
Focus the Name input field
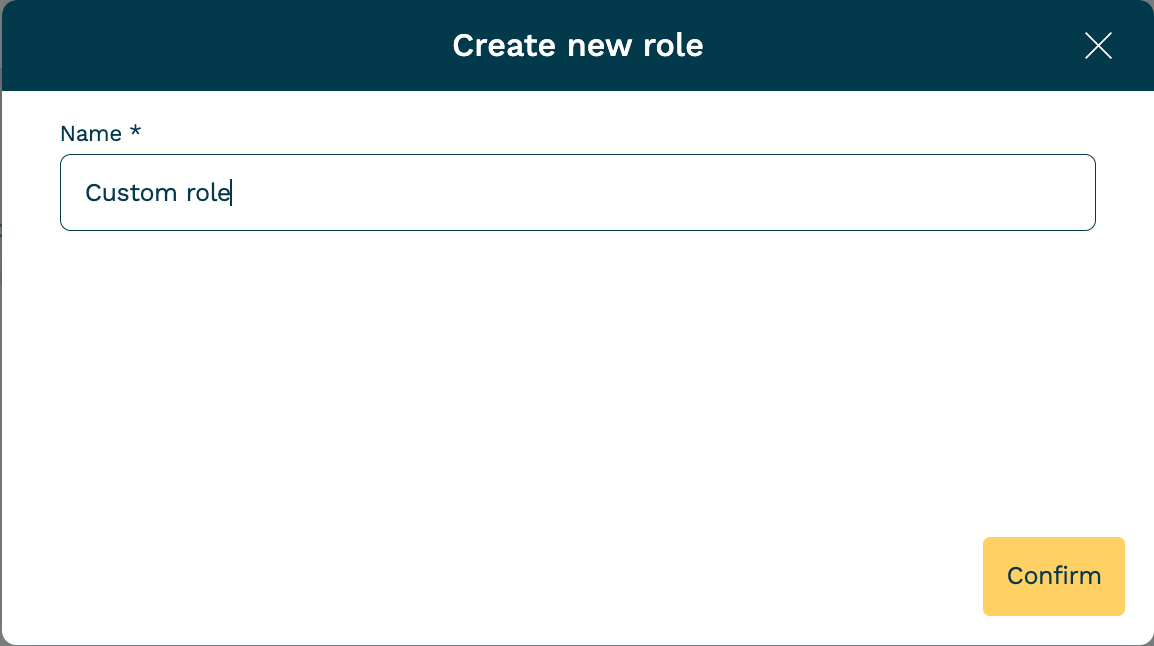pos(577,192)
